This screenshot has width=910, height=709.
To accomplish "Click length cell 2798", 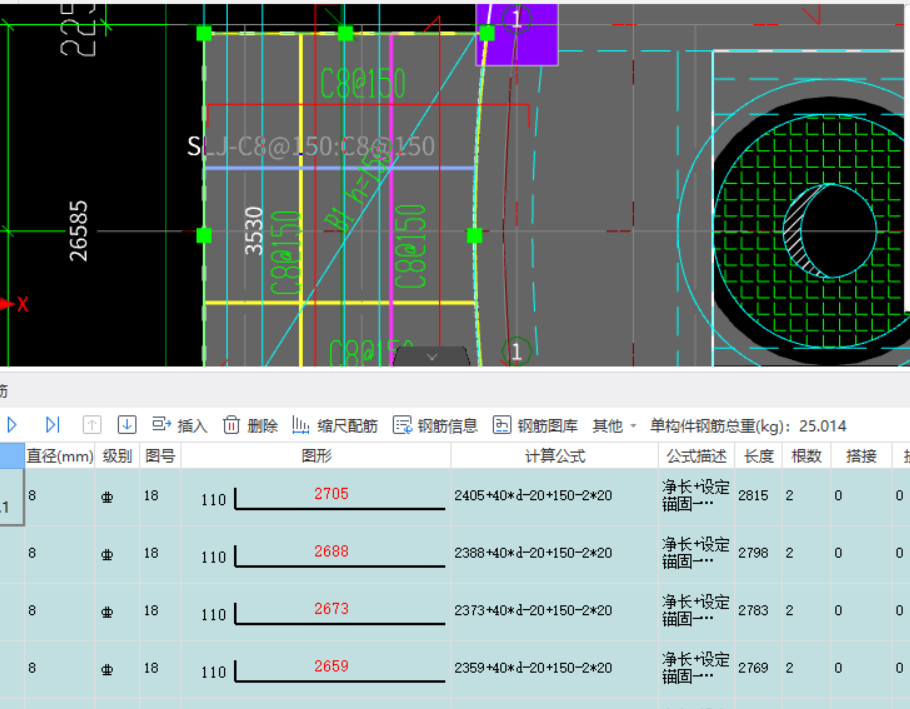I will click(x=753, y=553).
